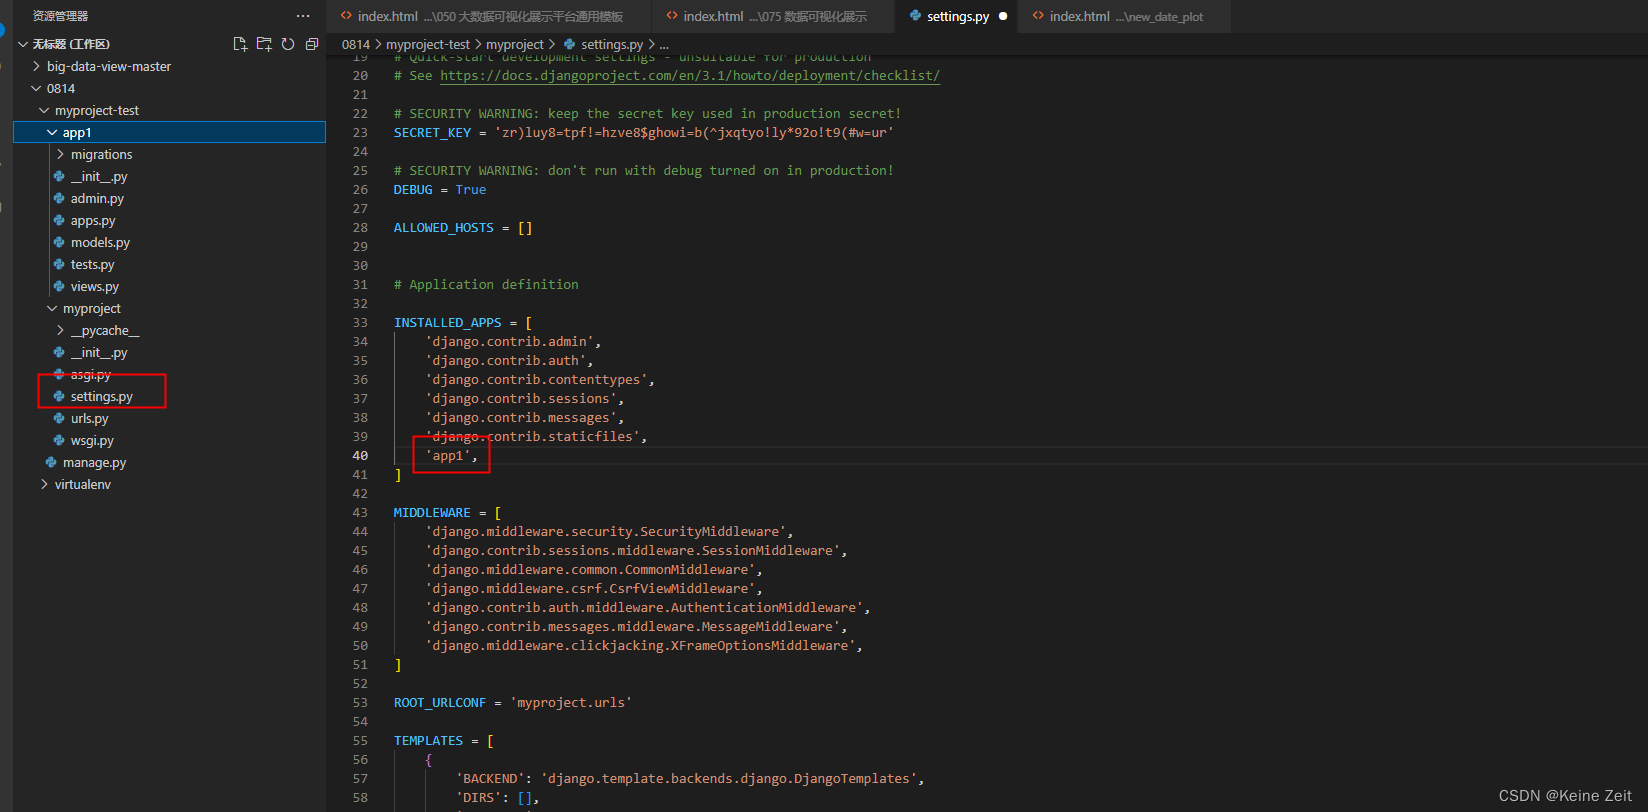Open the explorer more actions ellipsis menu
Viewport: 1648px width, 812px height.
pos(303,16)
